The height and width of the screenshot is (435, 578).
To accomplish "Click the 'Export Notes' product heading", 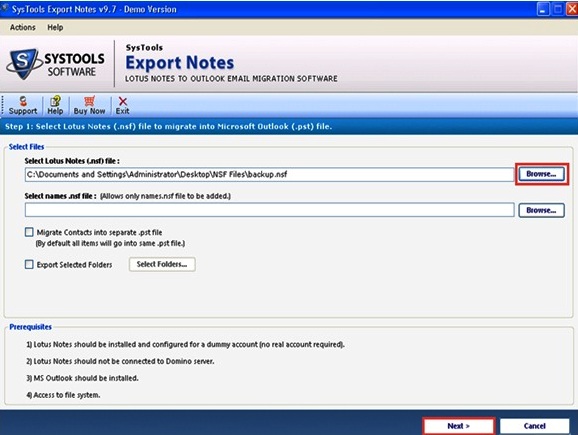I will tap(180, 63).
